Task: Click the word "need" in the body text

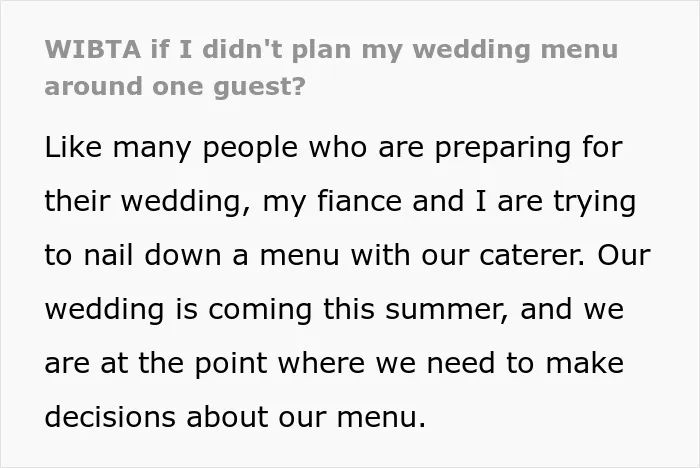Action: (460, 363)
